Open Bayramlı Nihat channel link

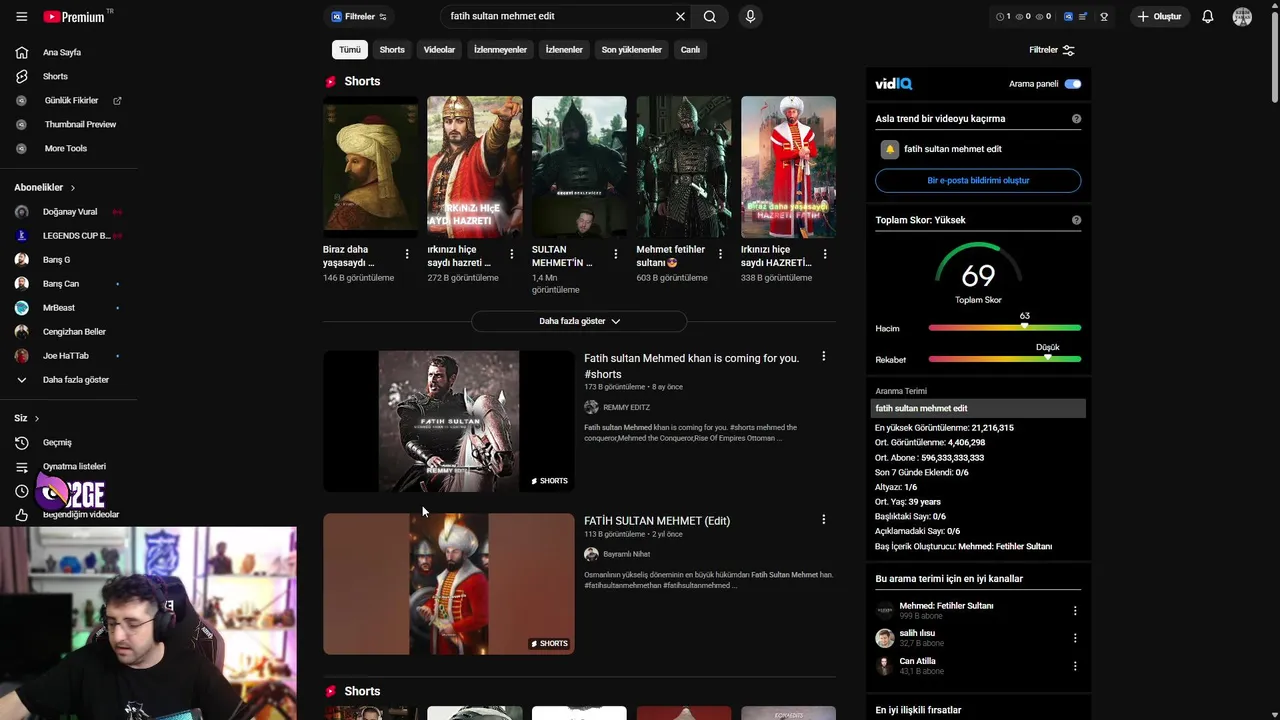pyautogui.click(x=626, y=554)
